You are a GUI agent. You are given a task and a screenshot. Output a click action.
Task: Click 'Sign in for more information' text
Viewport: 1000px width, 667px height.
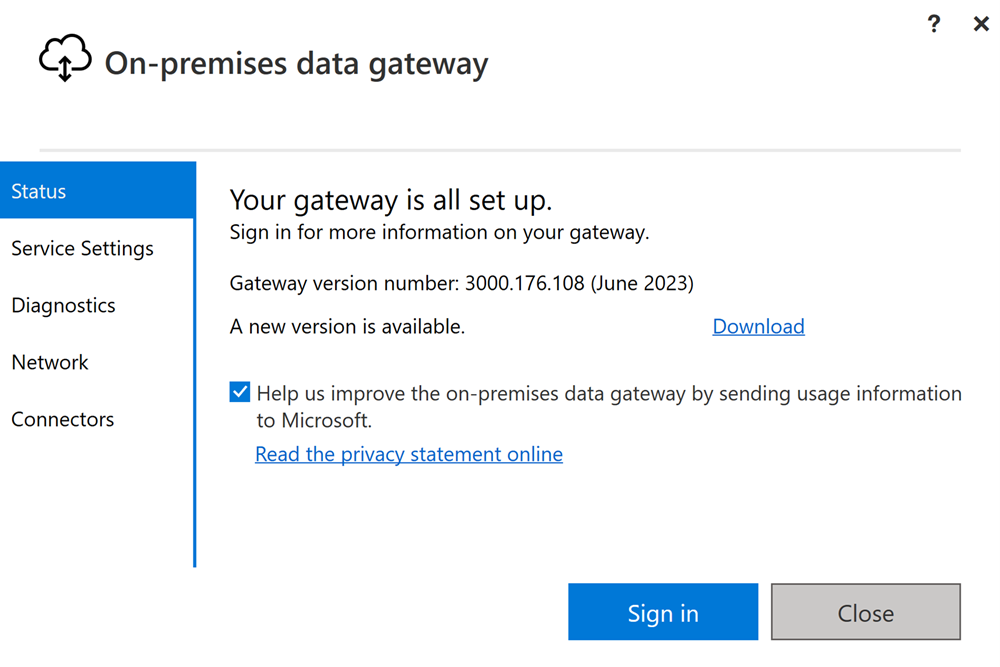(x=439, y=233)
